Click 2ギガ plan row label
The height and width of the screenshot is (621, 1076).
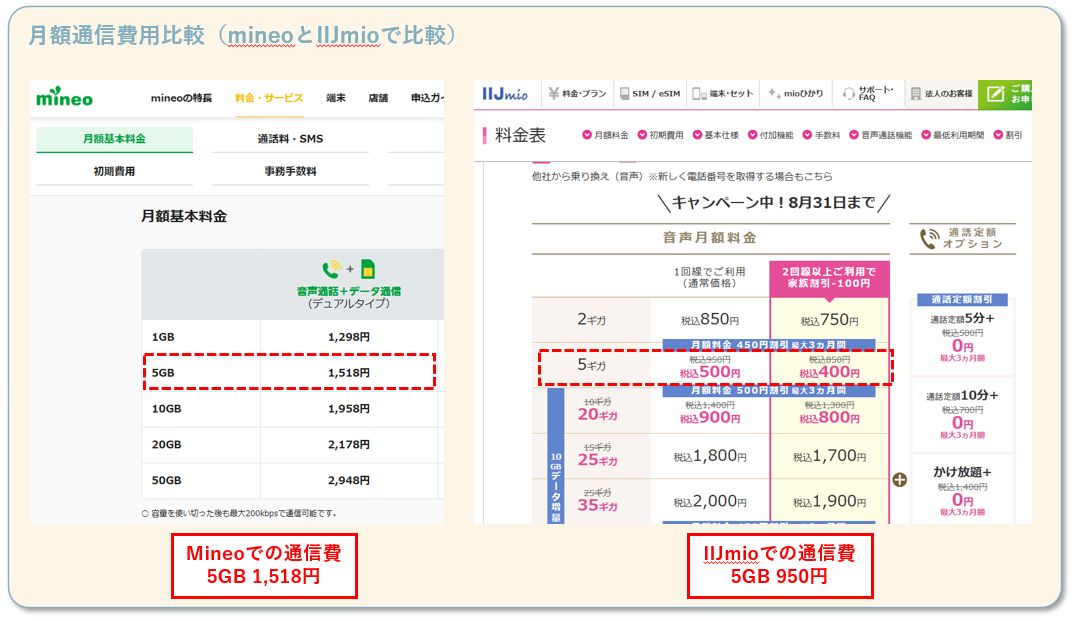coord(591,319)
